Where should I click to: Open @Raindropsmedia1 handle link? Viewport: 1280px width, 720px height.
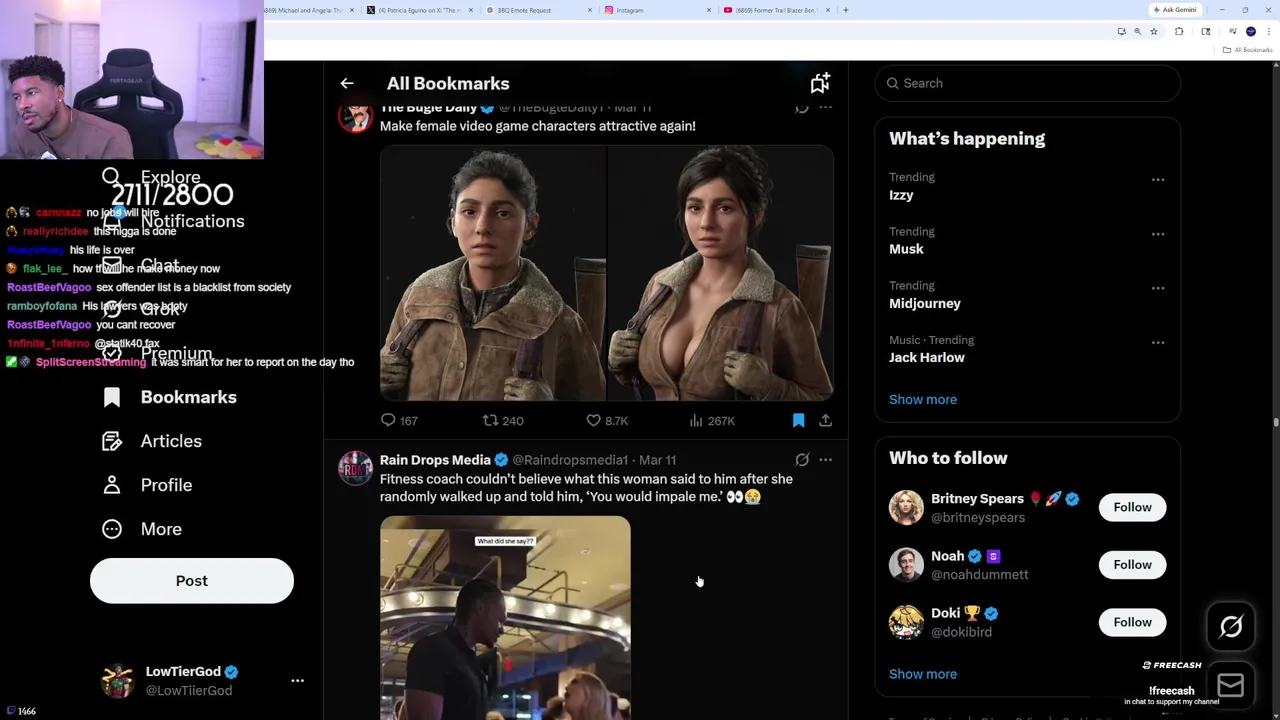pos(570,460)
